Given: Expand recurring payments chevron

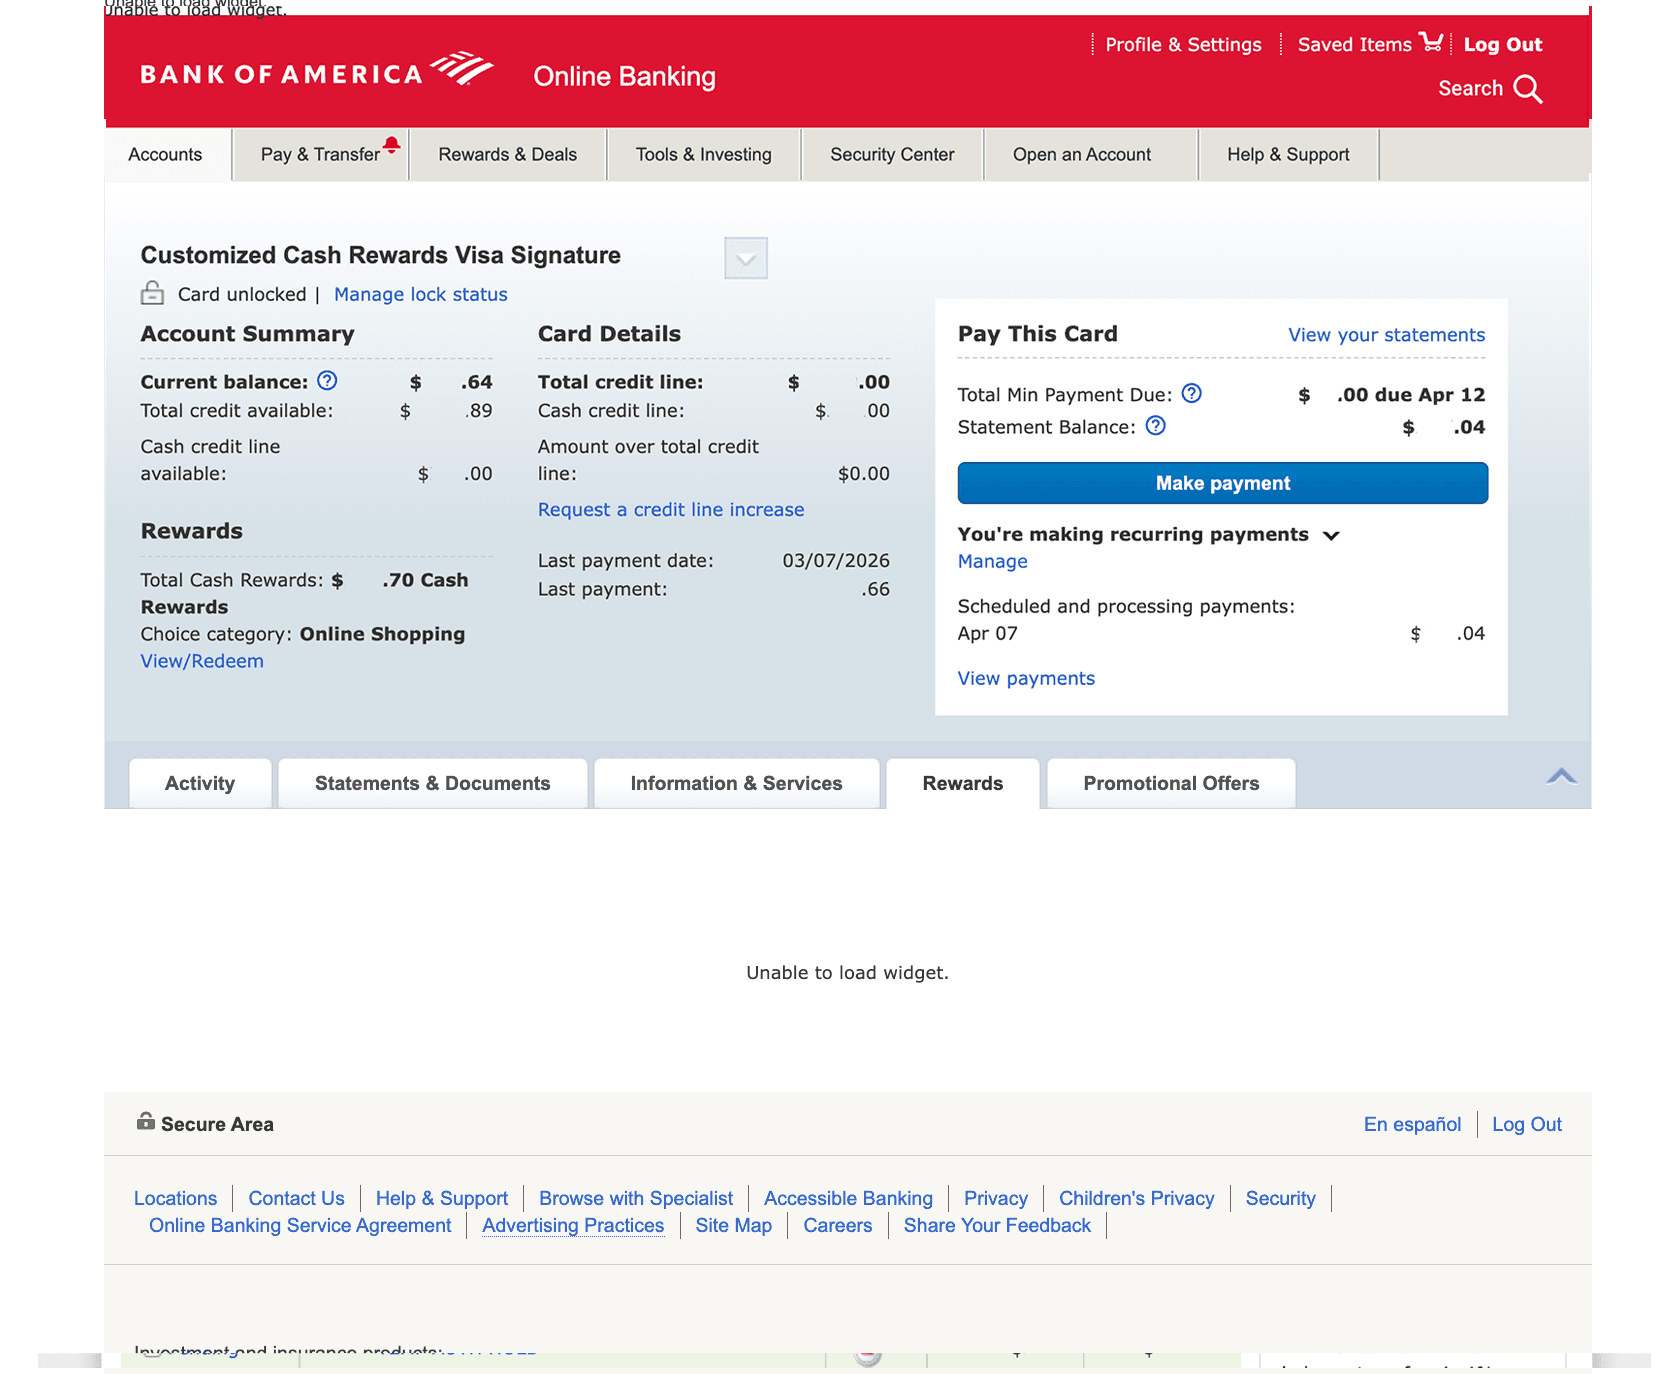Looking at the screenshot, I should click(x=1331, y=536).
